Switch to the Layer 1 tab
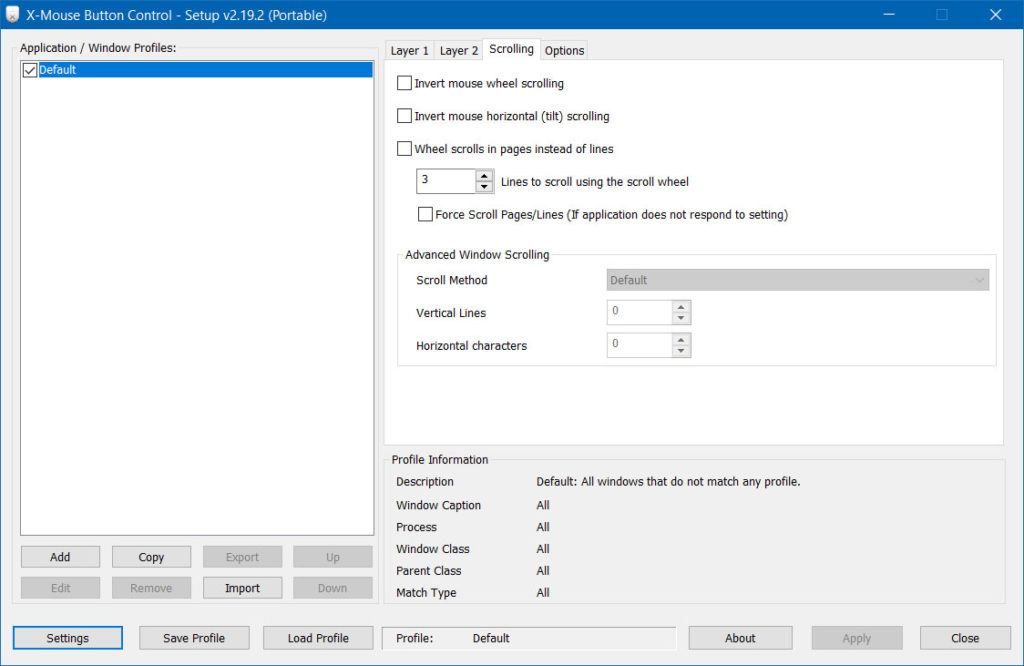 [x=409, y=49]
